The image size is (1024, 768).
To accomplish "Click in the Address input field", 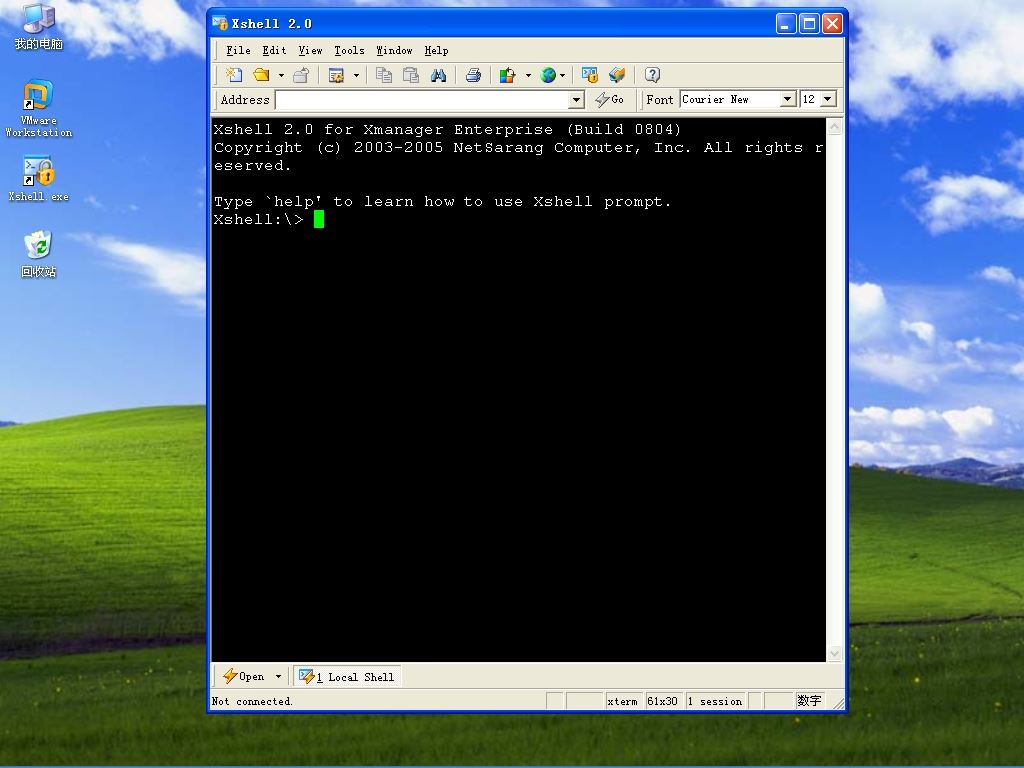I will click(423, 100).
